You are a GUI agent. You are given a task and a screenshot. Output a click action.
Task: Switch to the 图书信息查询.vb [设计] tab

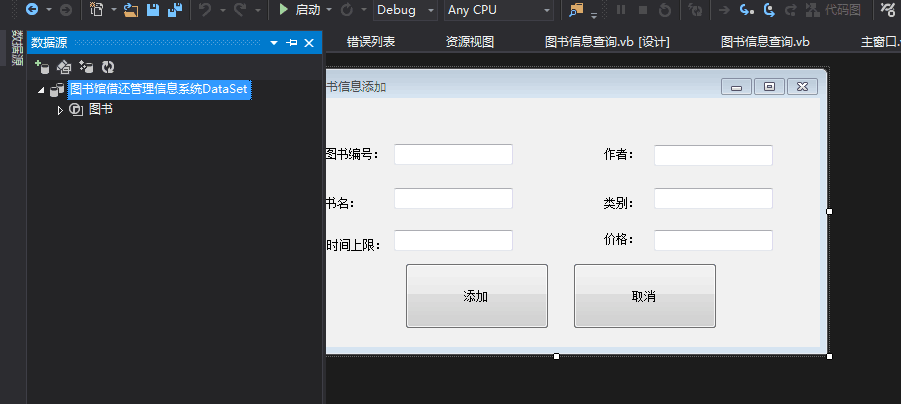pyautogui.click(x=607, y=42)
